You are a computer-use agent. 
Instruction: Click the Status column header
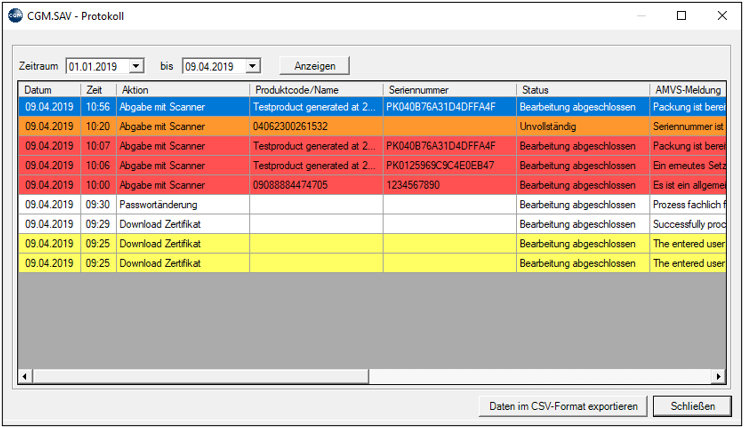coord(583,90)
